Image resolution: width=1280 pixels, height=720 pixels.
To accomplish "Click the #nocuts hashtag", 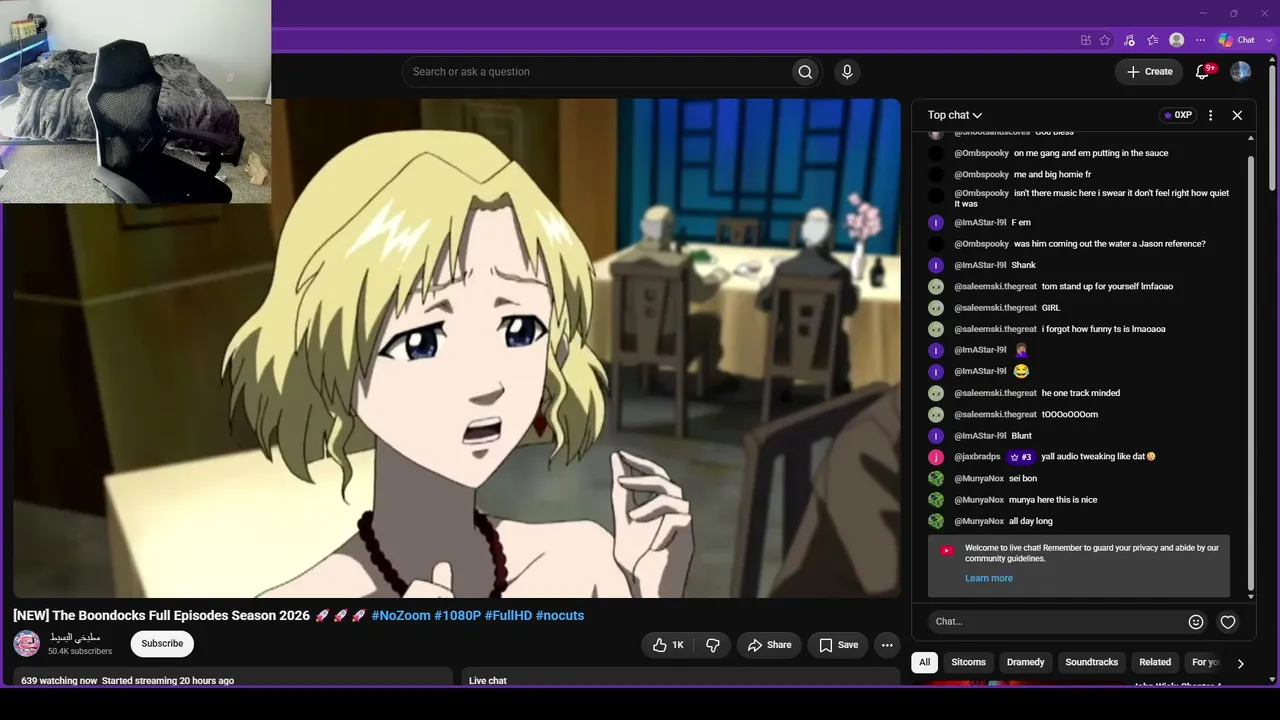I will click(x=560, y=615).
